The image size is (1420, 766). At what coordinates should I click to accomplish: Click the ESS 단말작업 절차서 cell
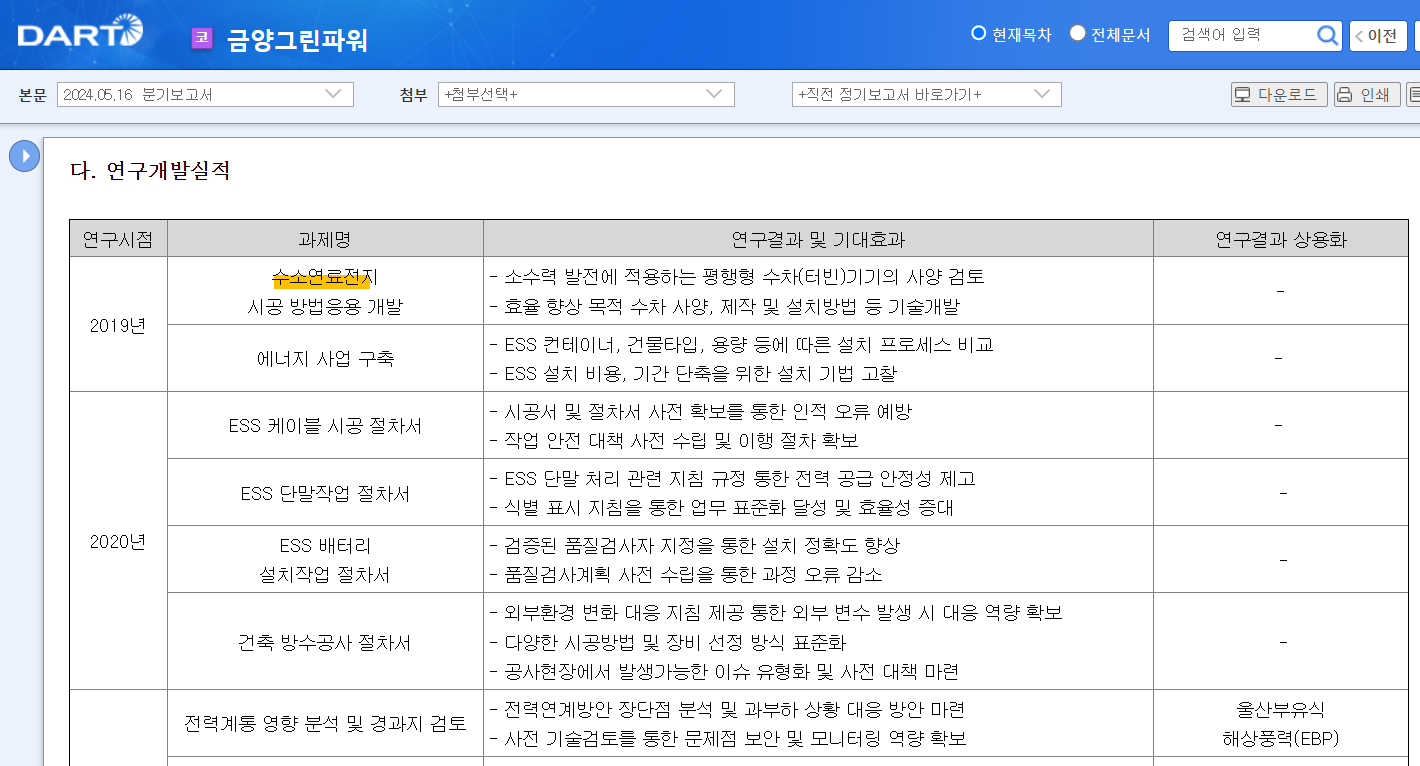pos(325,494)
